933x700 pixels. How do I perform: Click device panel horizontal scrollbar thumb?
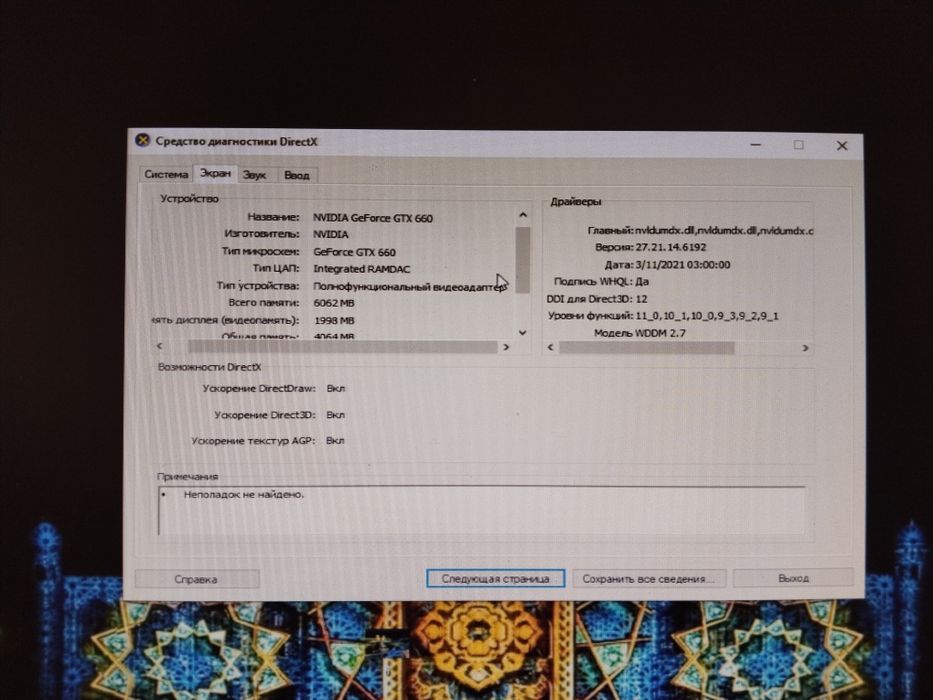click(342, 346)
